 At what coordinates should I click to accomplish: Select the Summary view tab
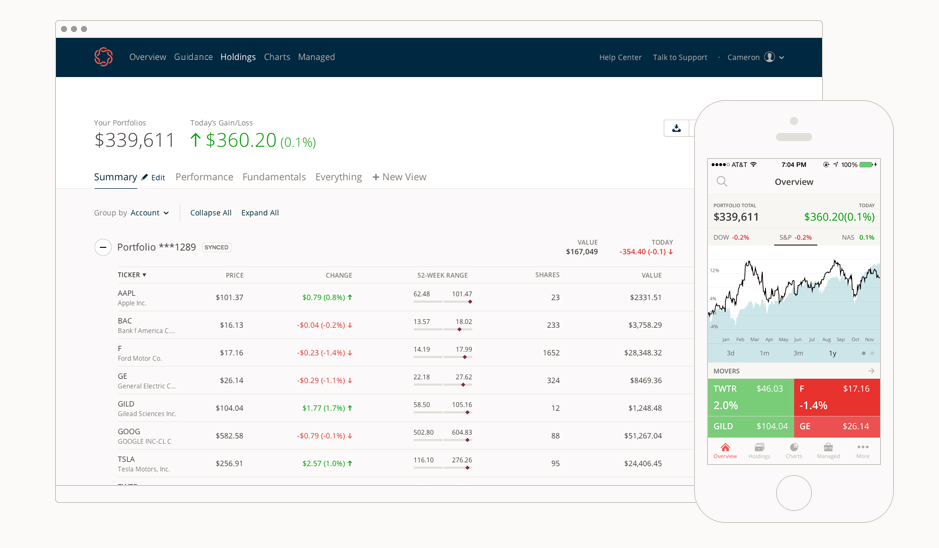tap(115, 177)
